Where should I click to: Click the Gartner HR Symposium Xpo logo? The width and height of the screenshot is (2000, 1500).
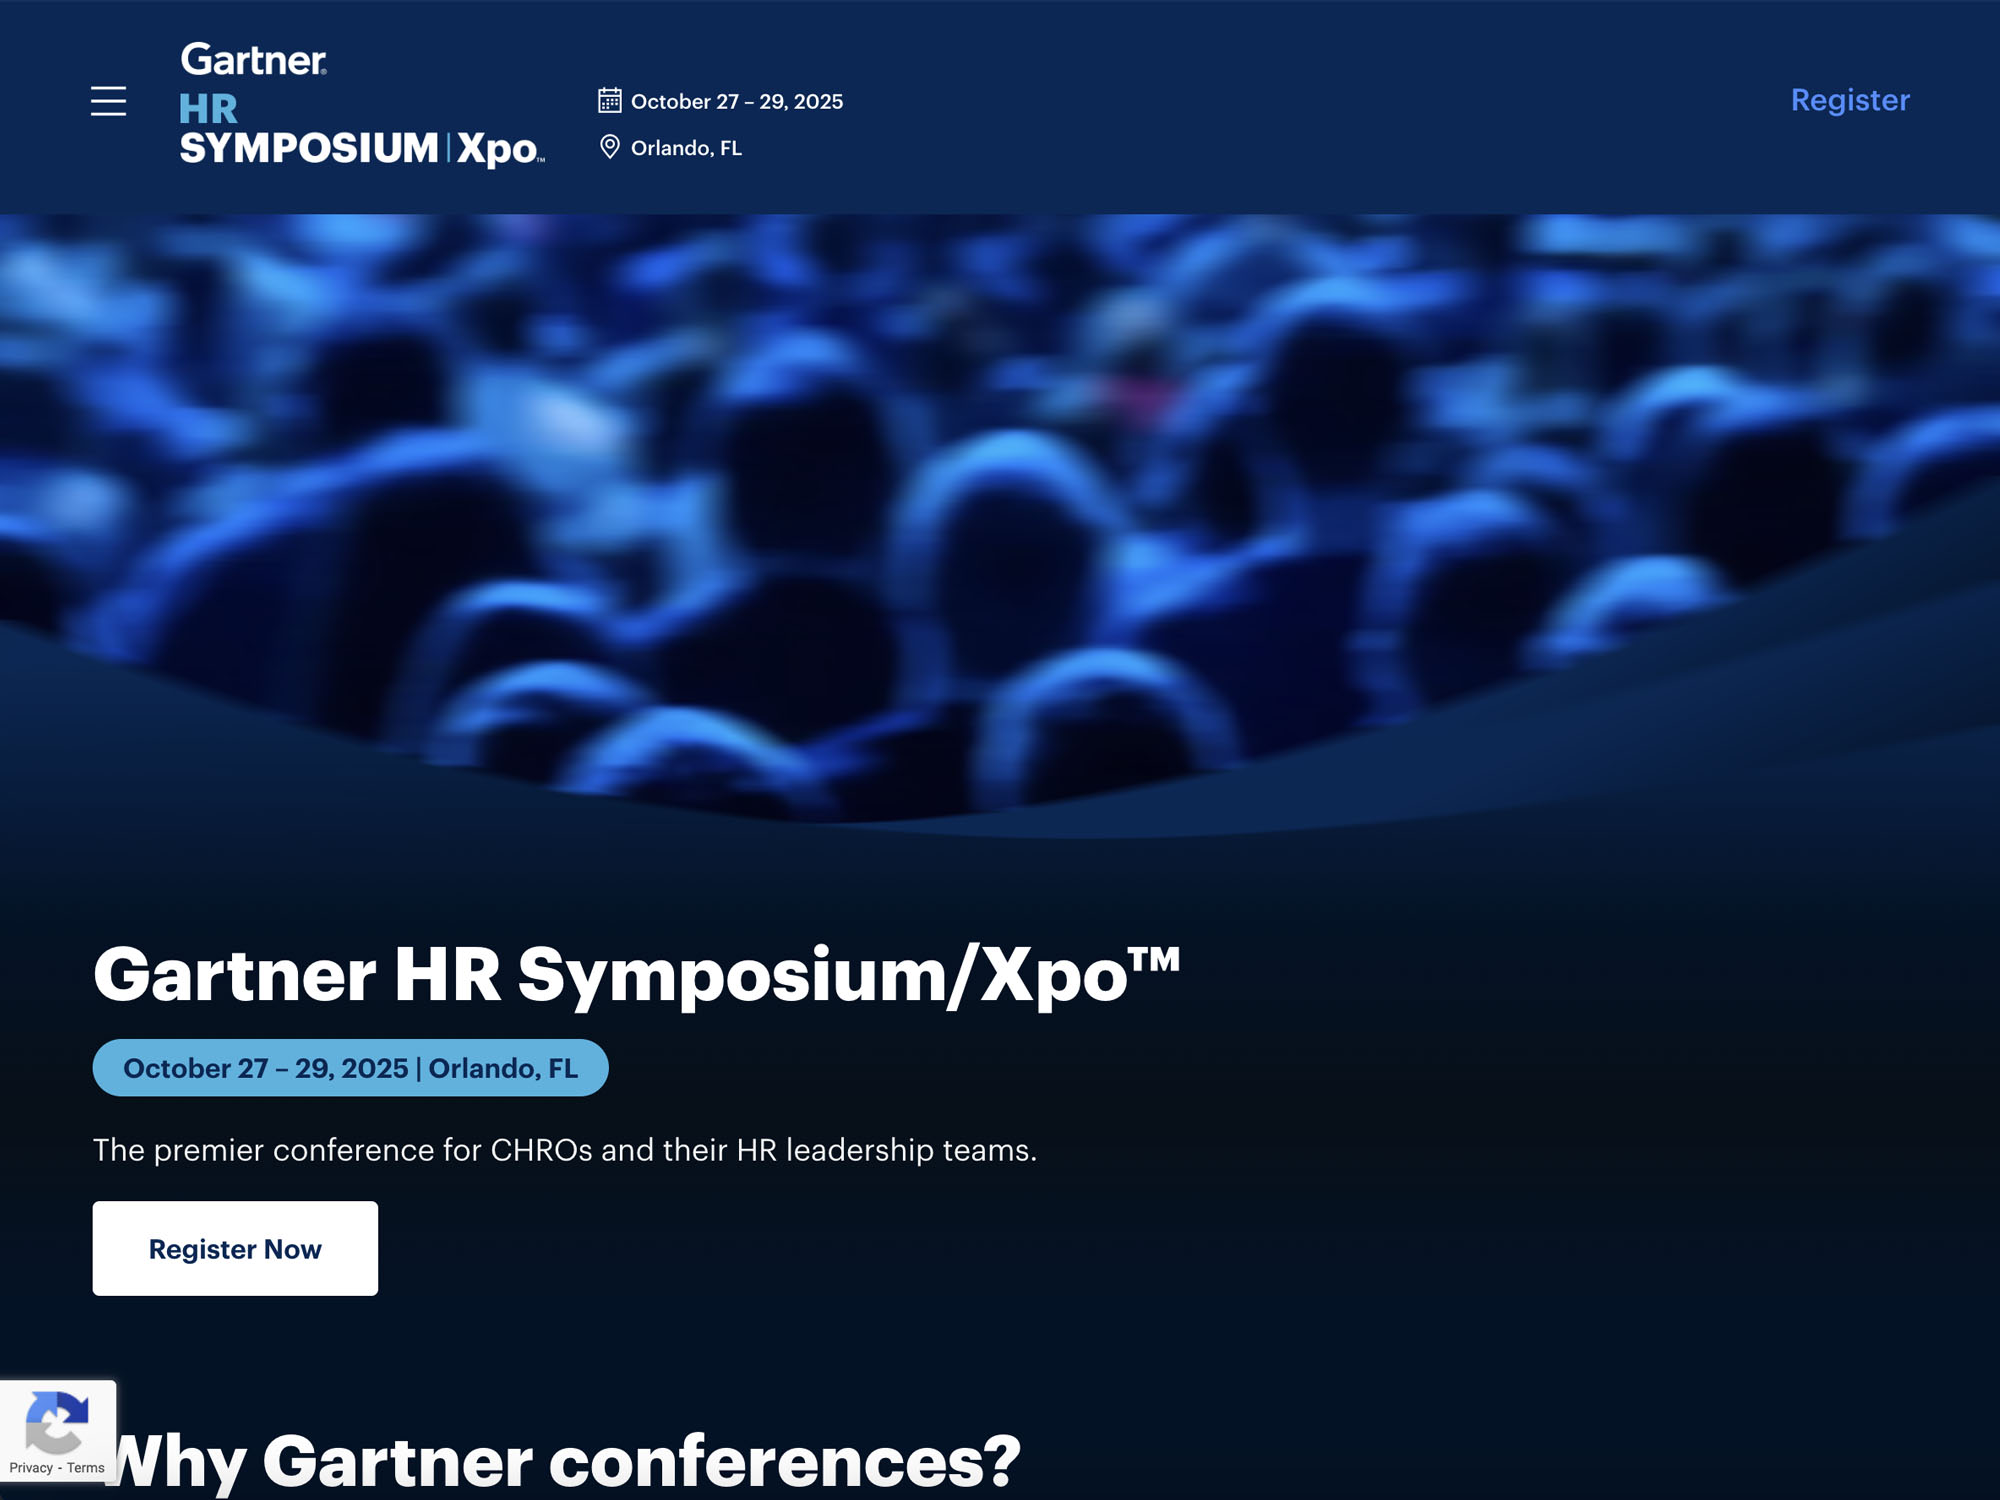pos(362,104)
